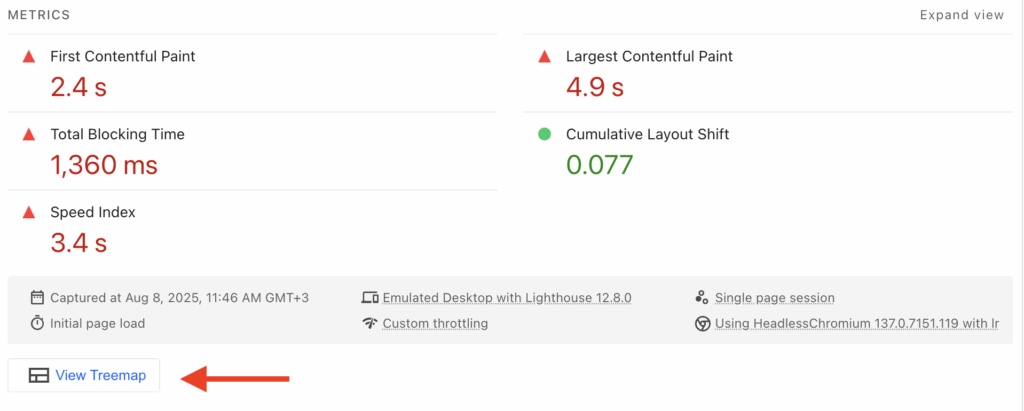
Task: Open the Single page session link
Action: (x=775, y=298)
